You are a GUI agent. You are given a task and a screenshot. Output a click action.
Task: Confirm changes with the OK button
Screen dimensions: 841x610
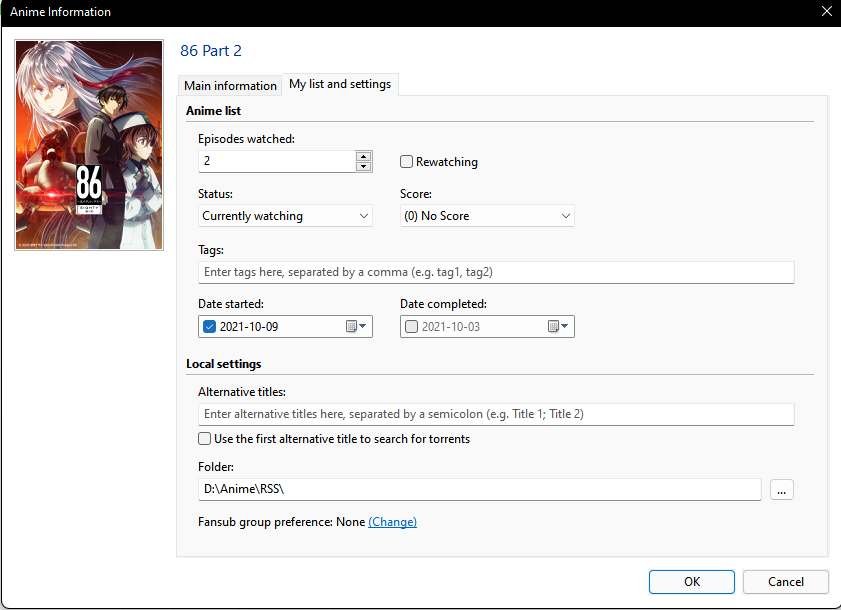691,581
